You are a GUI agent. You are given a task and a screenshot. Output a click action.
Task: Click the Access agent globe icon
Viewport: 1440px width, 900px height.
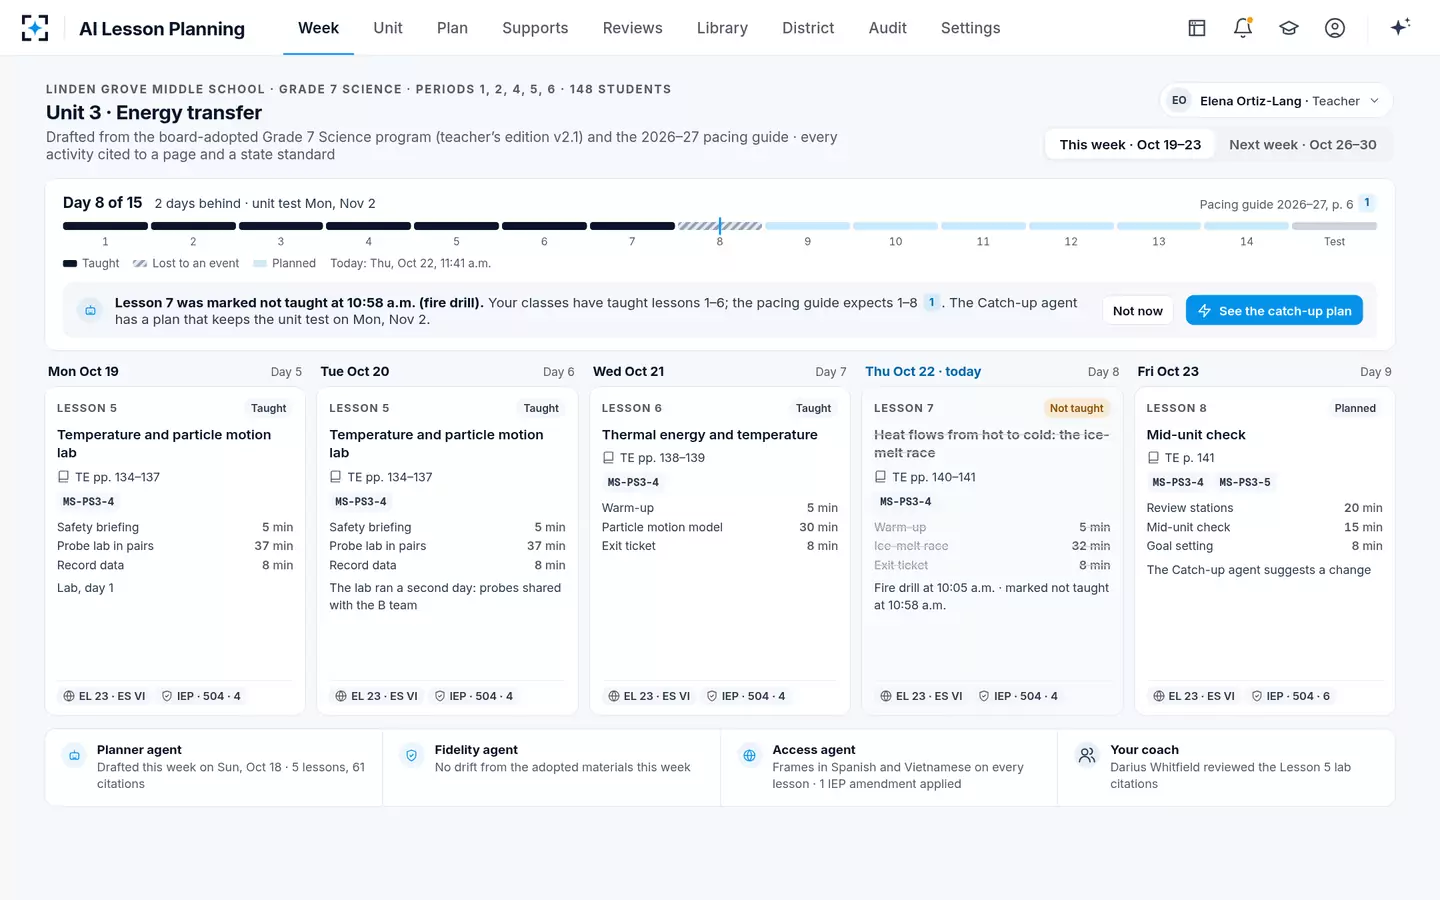(x=749, y=756)
